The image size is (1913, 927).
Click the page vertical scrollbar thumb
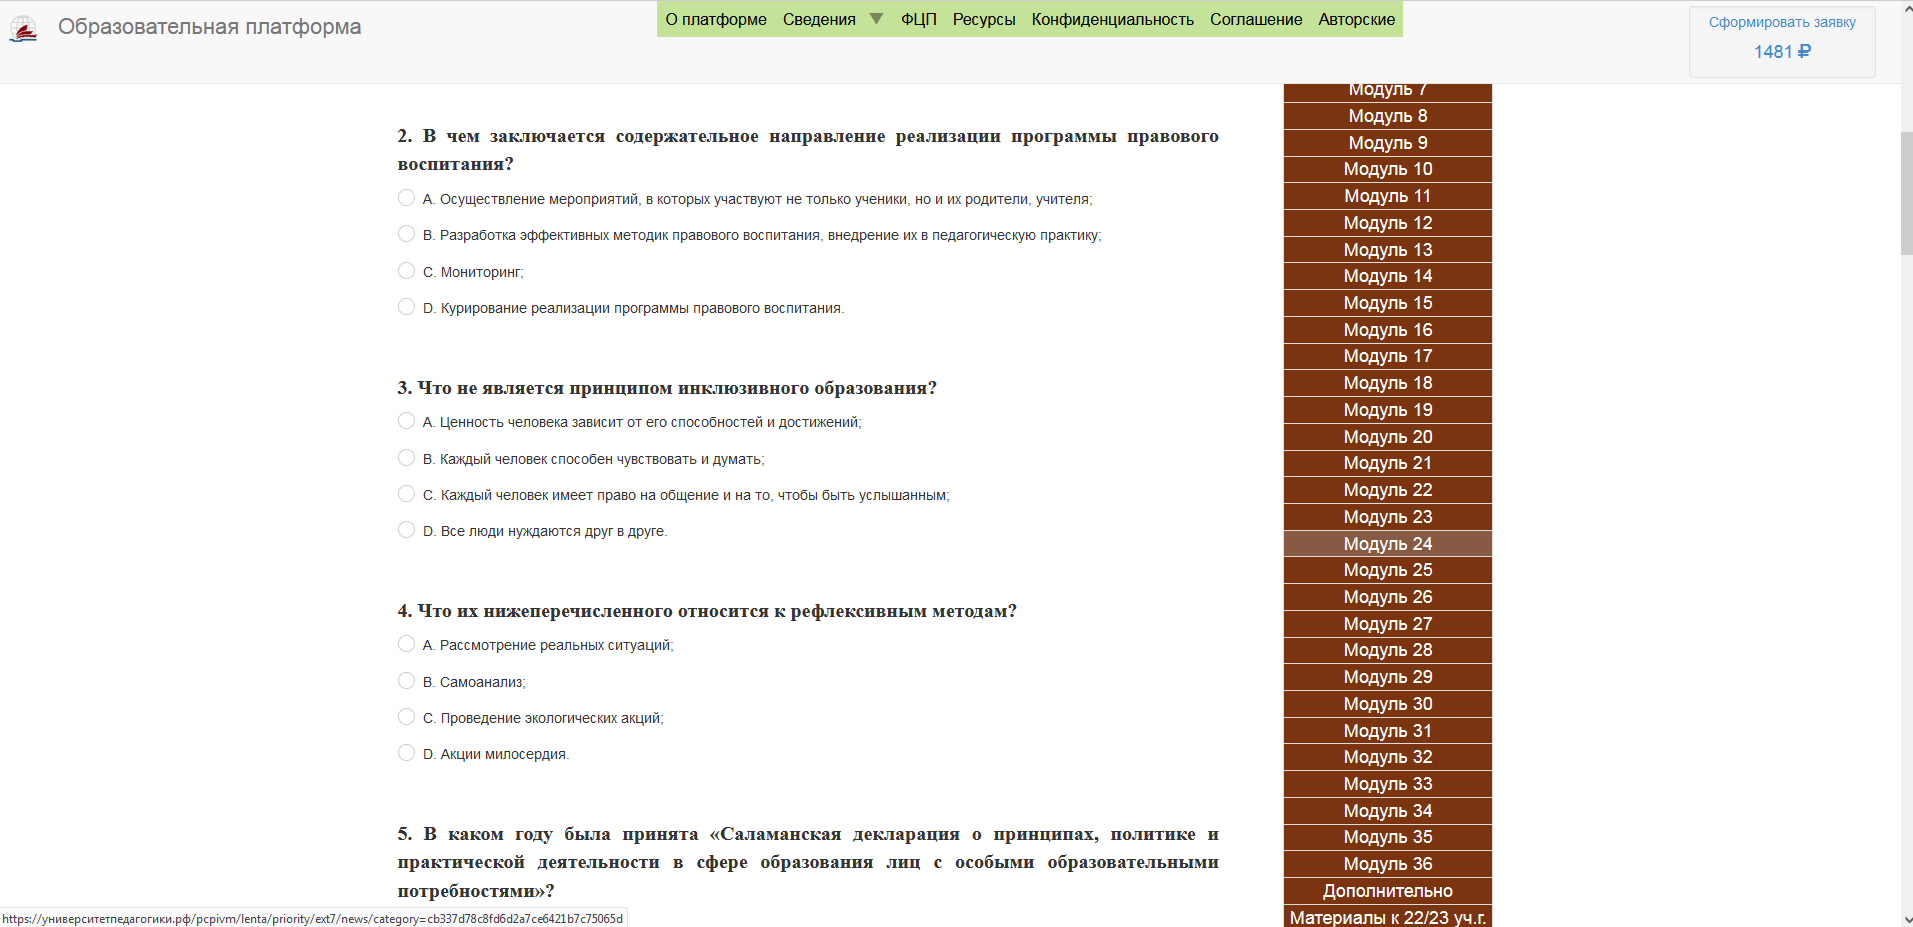point(1906,193)
